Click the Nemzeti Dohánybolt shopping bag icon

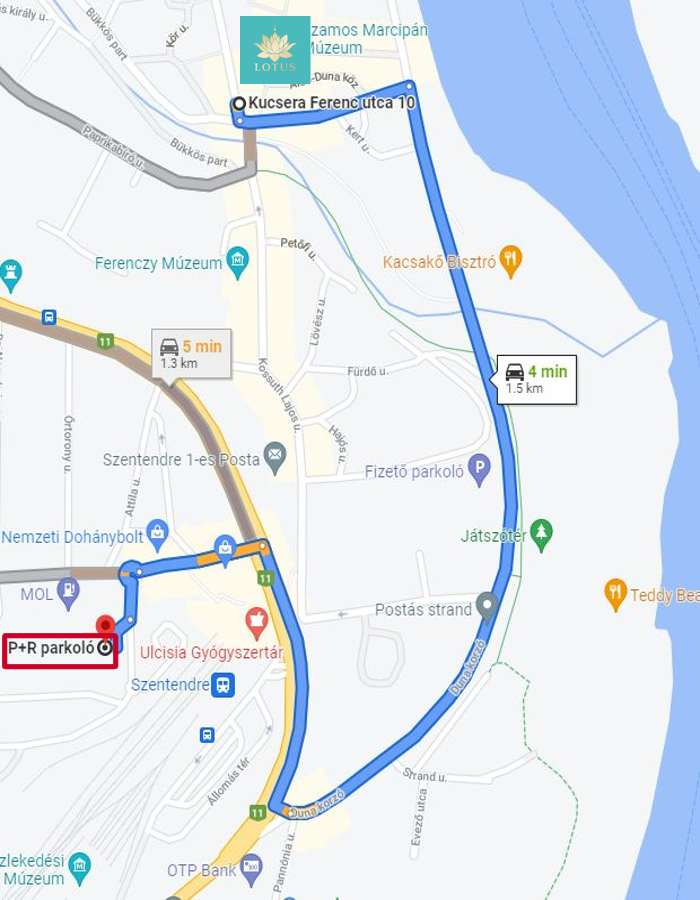pos(157,536)
